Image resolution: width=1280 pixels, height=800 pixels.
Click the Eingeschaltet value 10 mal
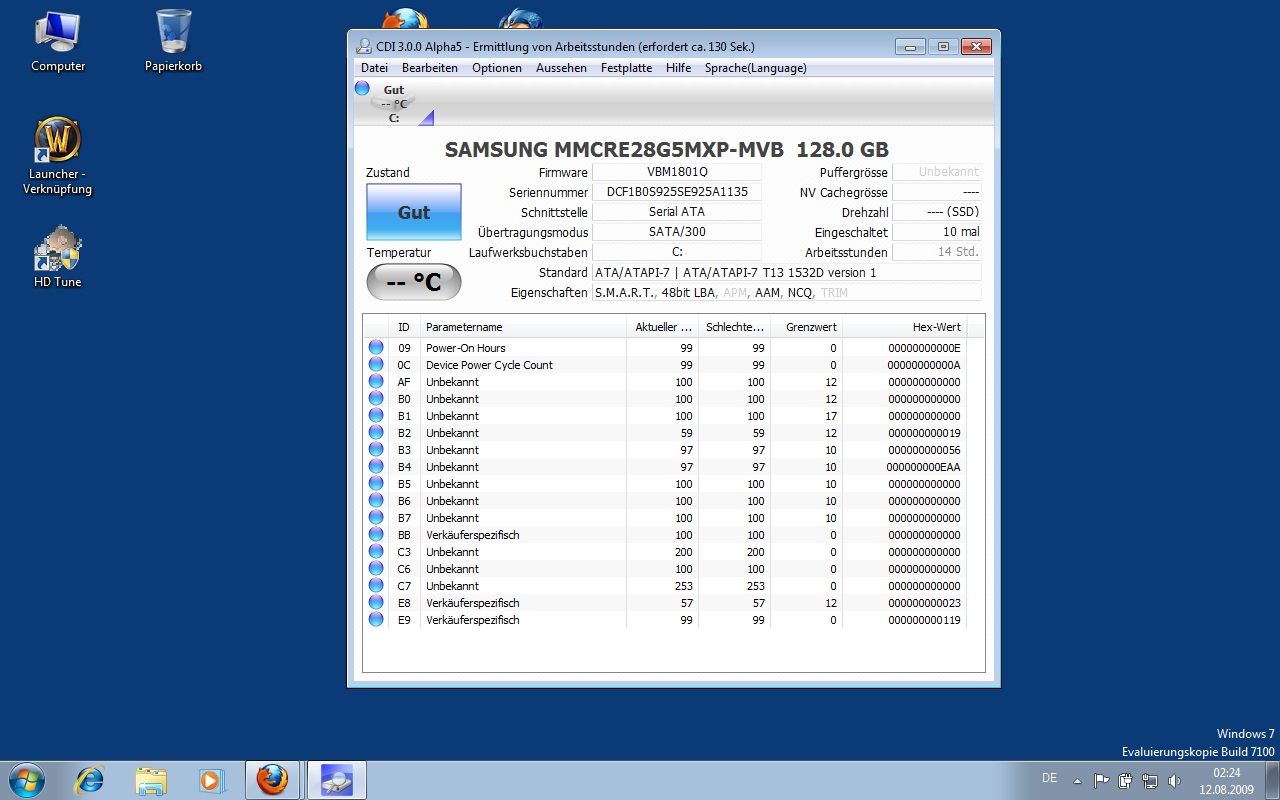(x=937, y=232)
